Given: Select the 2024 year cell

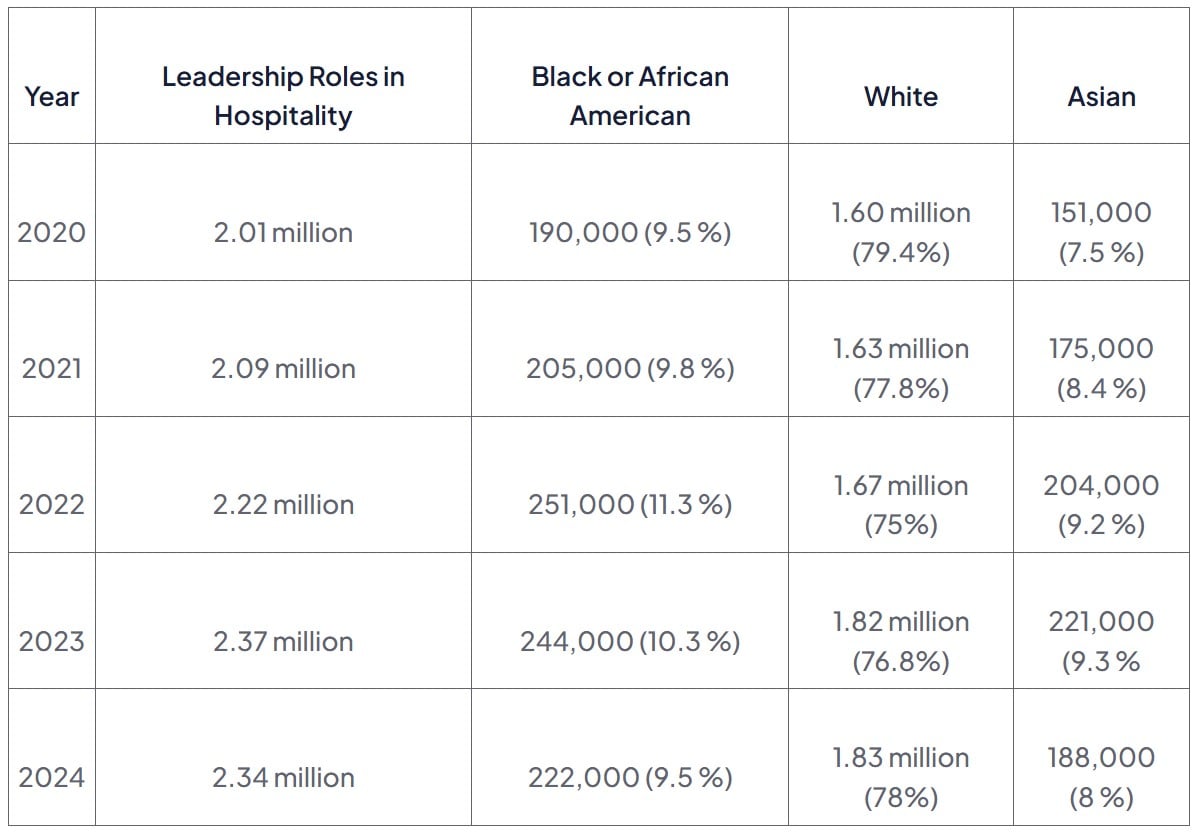Looking at the screenshot, I should point(52,777).
